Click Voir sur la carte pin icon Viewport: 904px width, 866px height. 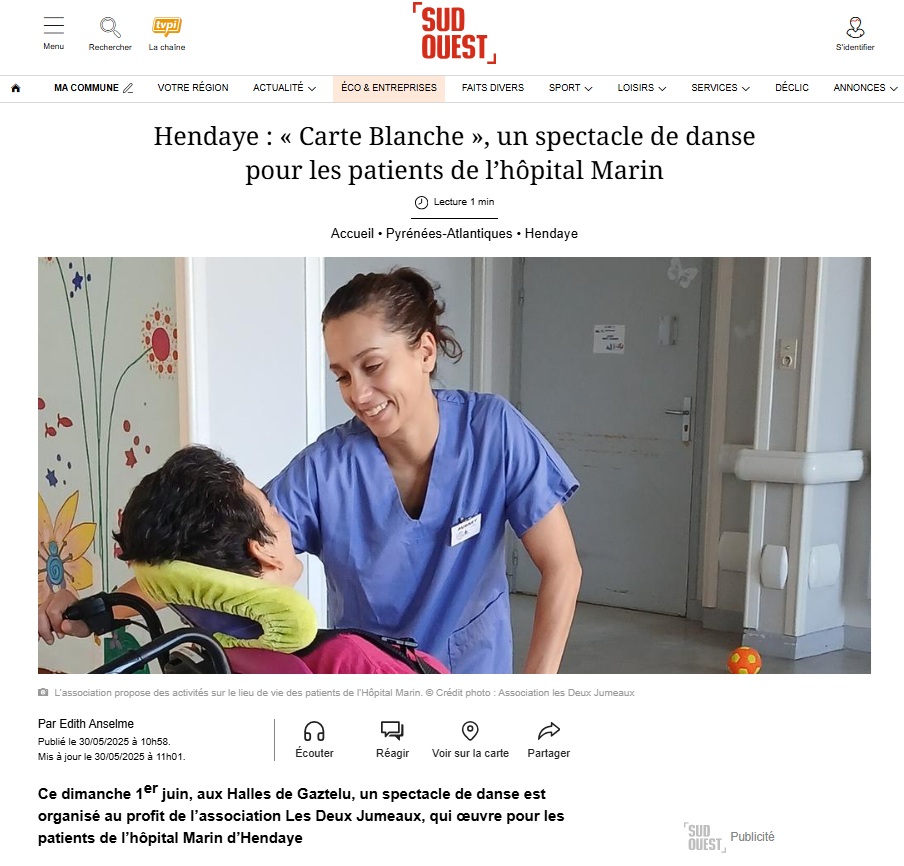point(470,731)
